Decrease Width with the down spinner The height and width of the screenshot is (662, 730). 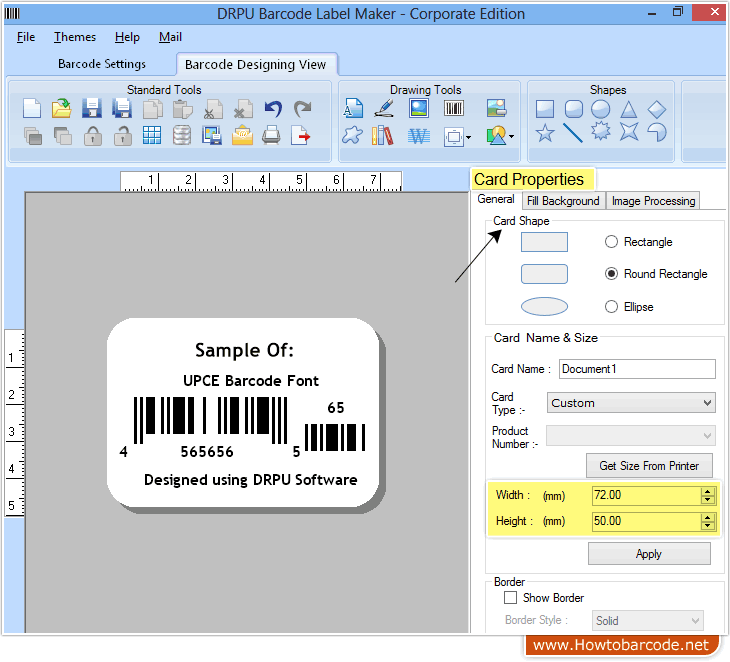708,500
